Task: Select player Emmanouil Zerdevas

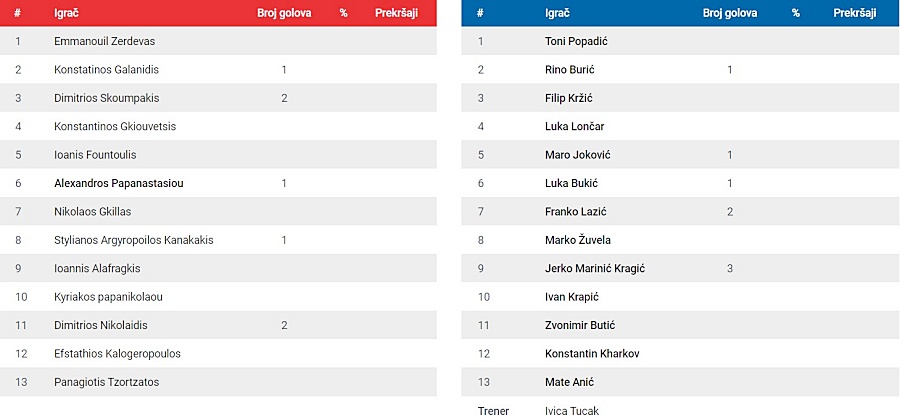Action: point(104,41)
